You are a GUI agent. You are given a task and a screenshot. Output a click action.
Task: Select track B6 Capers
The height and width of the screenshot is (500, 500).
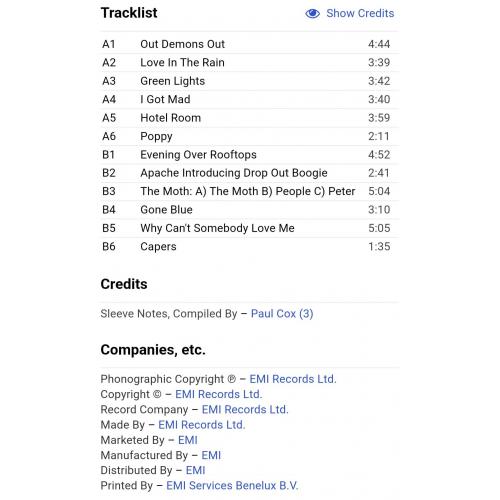250,247
